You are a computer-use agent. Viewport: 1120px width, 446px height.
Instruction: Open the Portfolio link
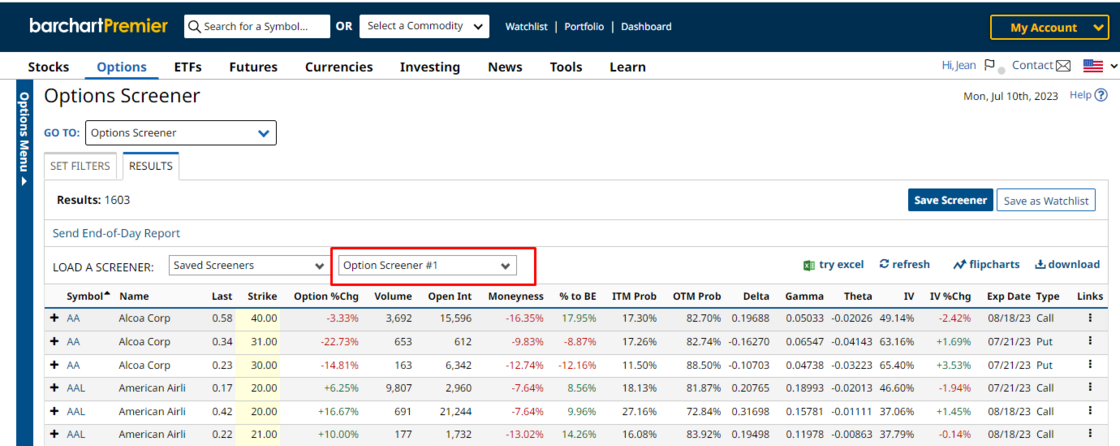pos(584,26)
